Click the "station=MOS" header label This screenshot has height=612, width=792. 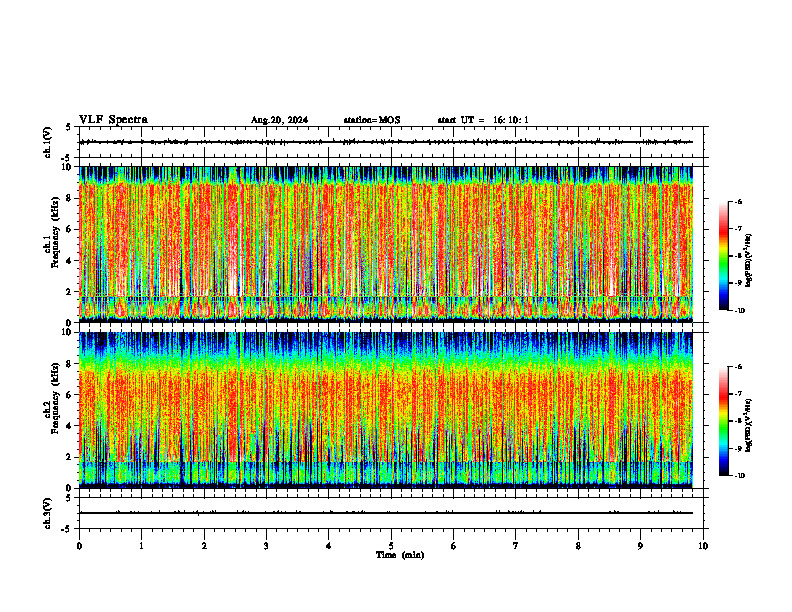372,120
